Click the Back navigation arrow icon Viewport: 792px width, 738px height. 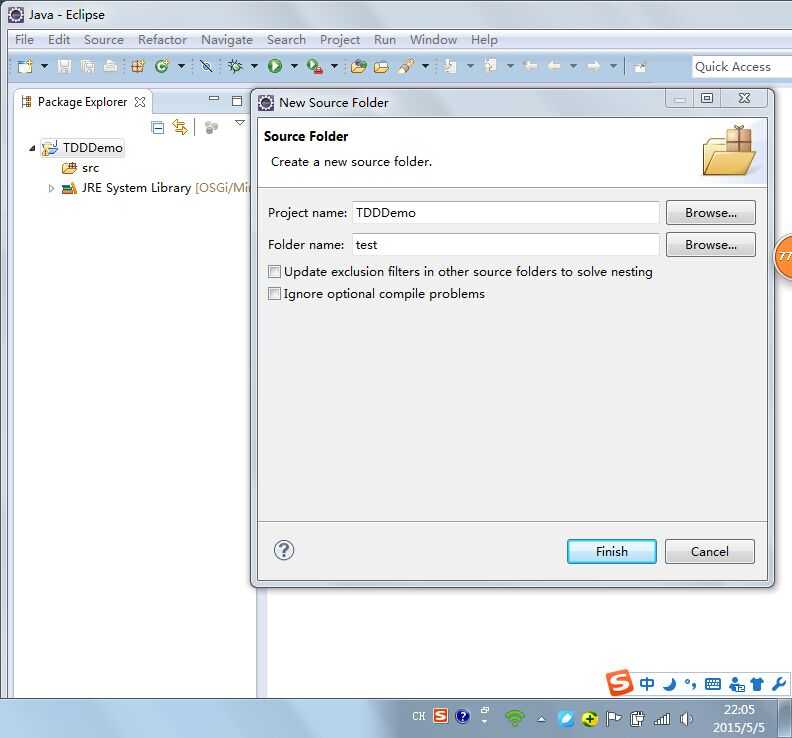(x=554, y=66)
